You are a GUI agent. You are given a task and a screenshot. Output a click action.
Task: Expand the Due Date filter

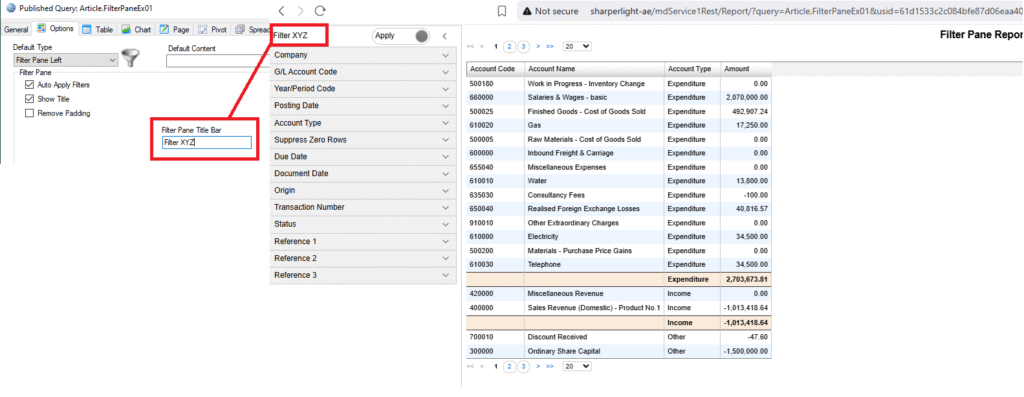363,157
